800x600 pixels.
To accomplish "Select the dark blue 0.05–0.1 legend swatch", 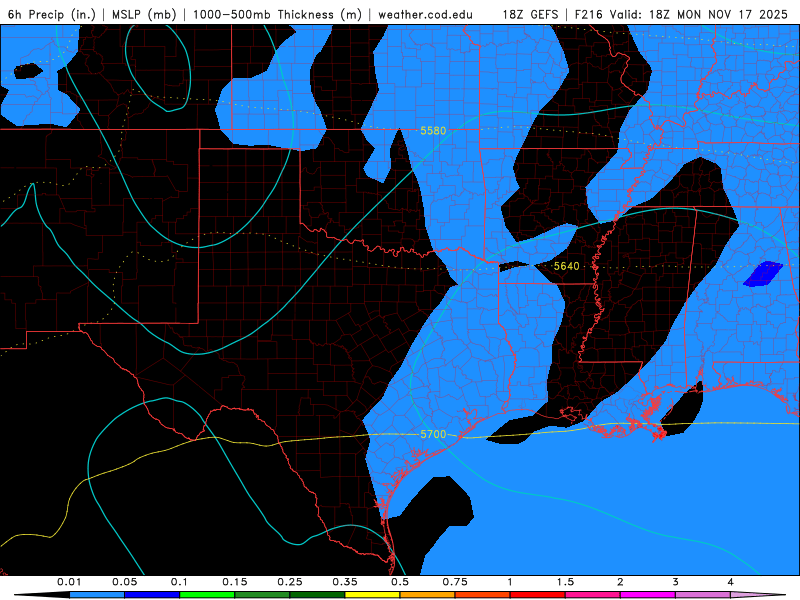I will click(x=152, y=595).
